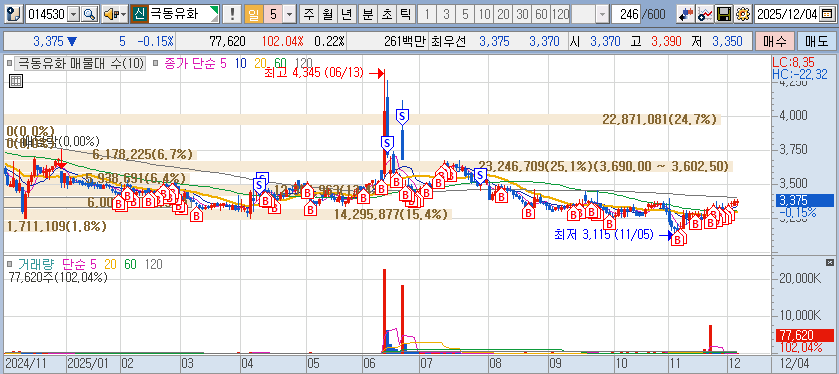Open stock search with the magnifier icon

click(89, 14)
